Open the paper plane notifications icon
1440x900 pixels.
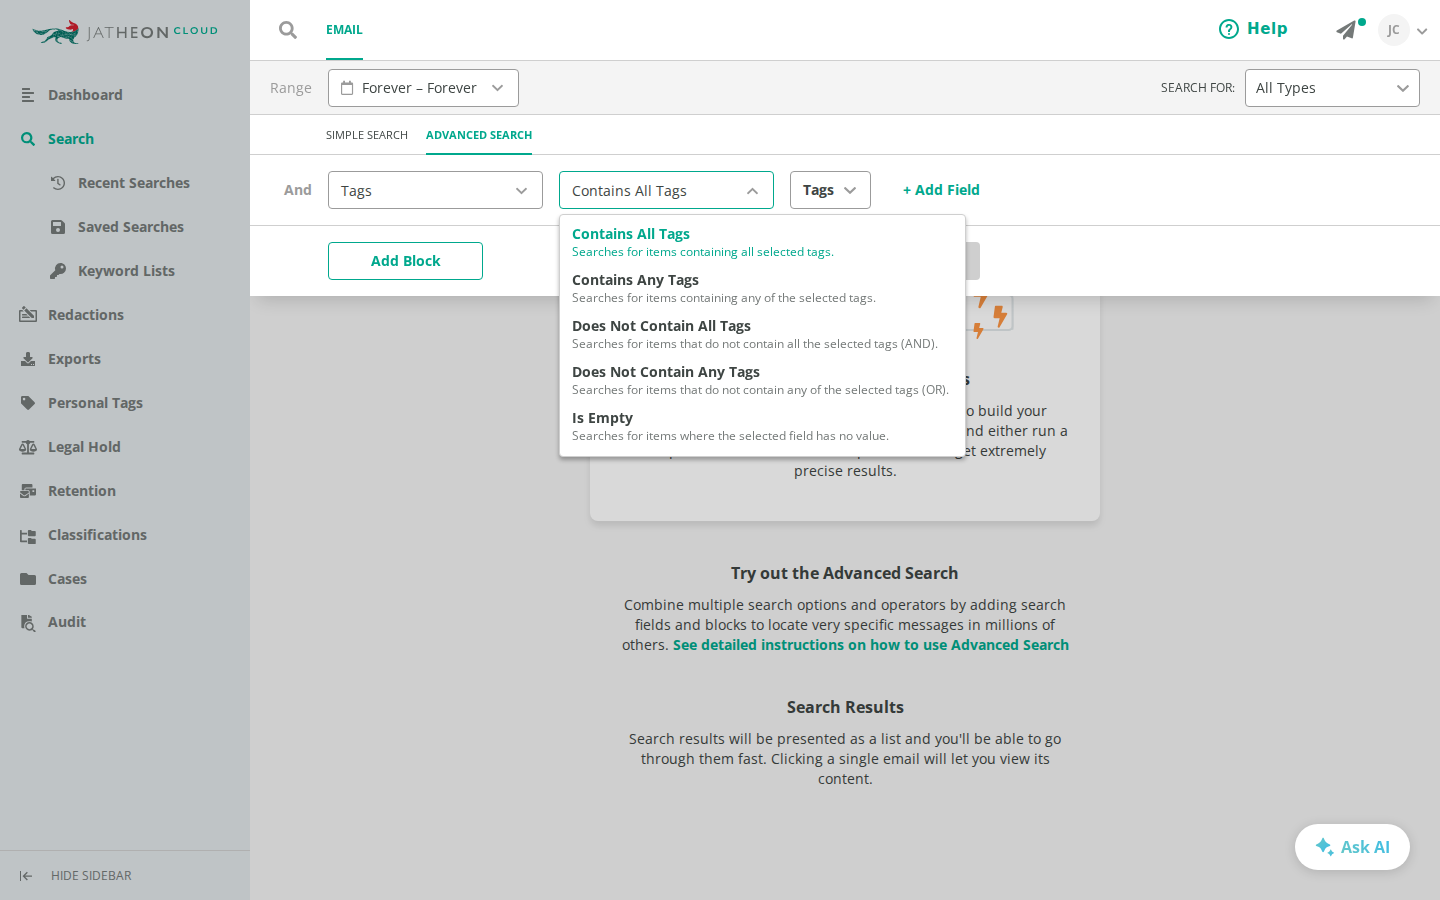(1347, 30)
